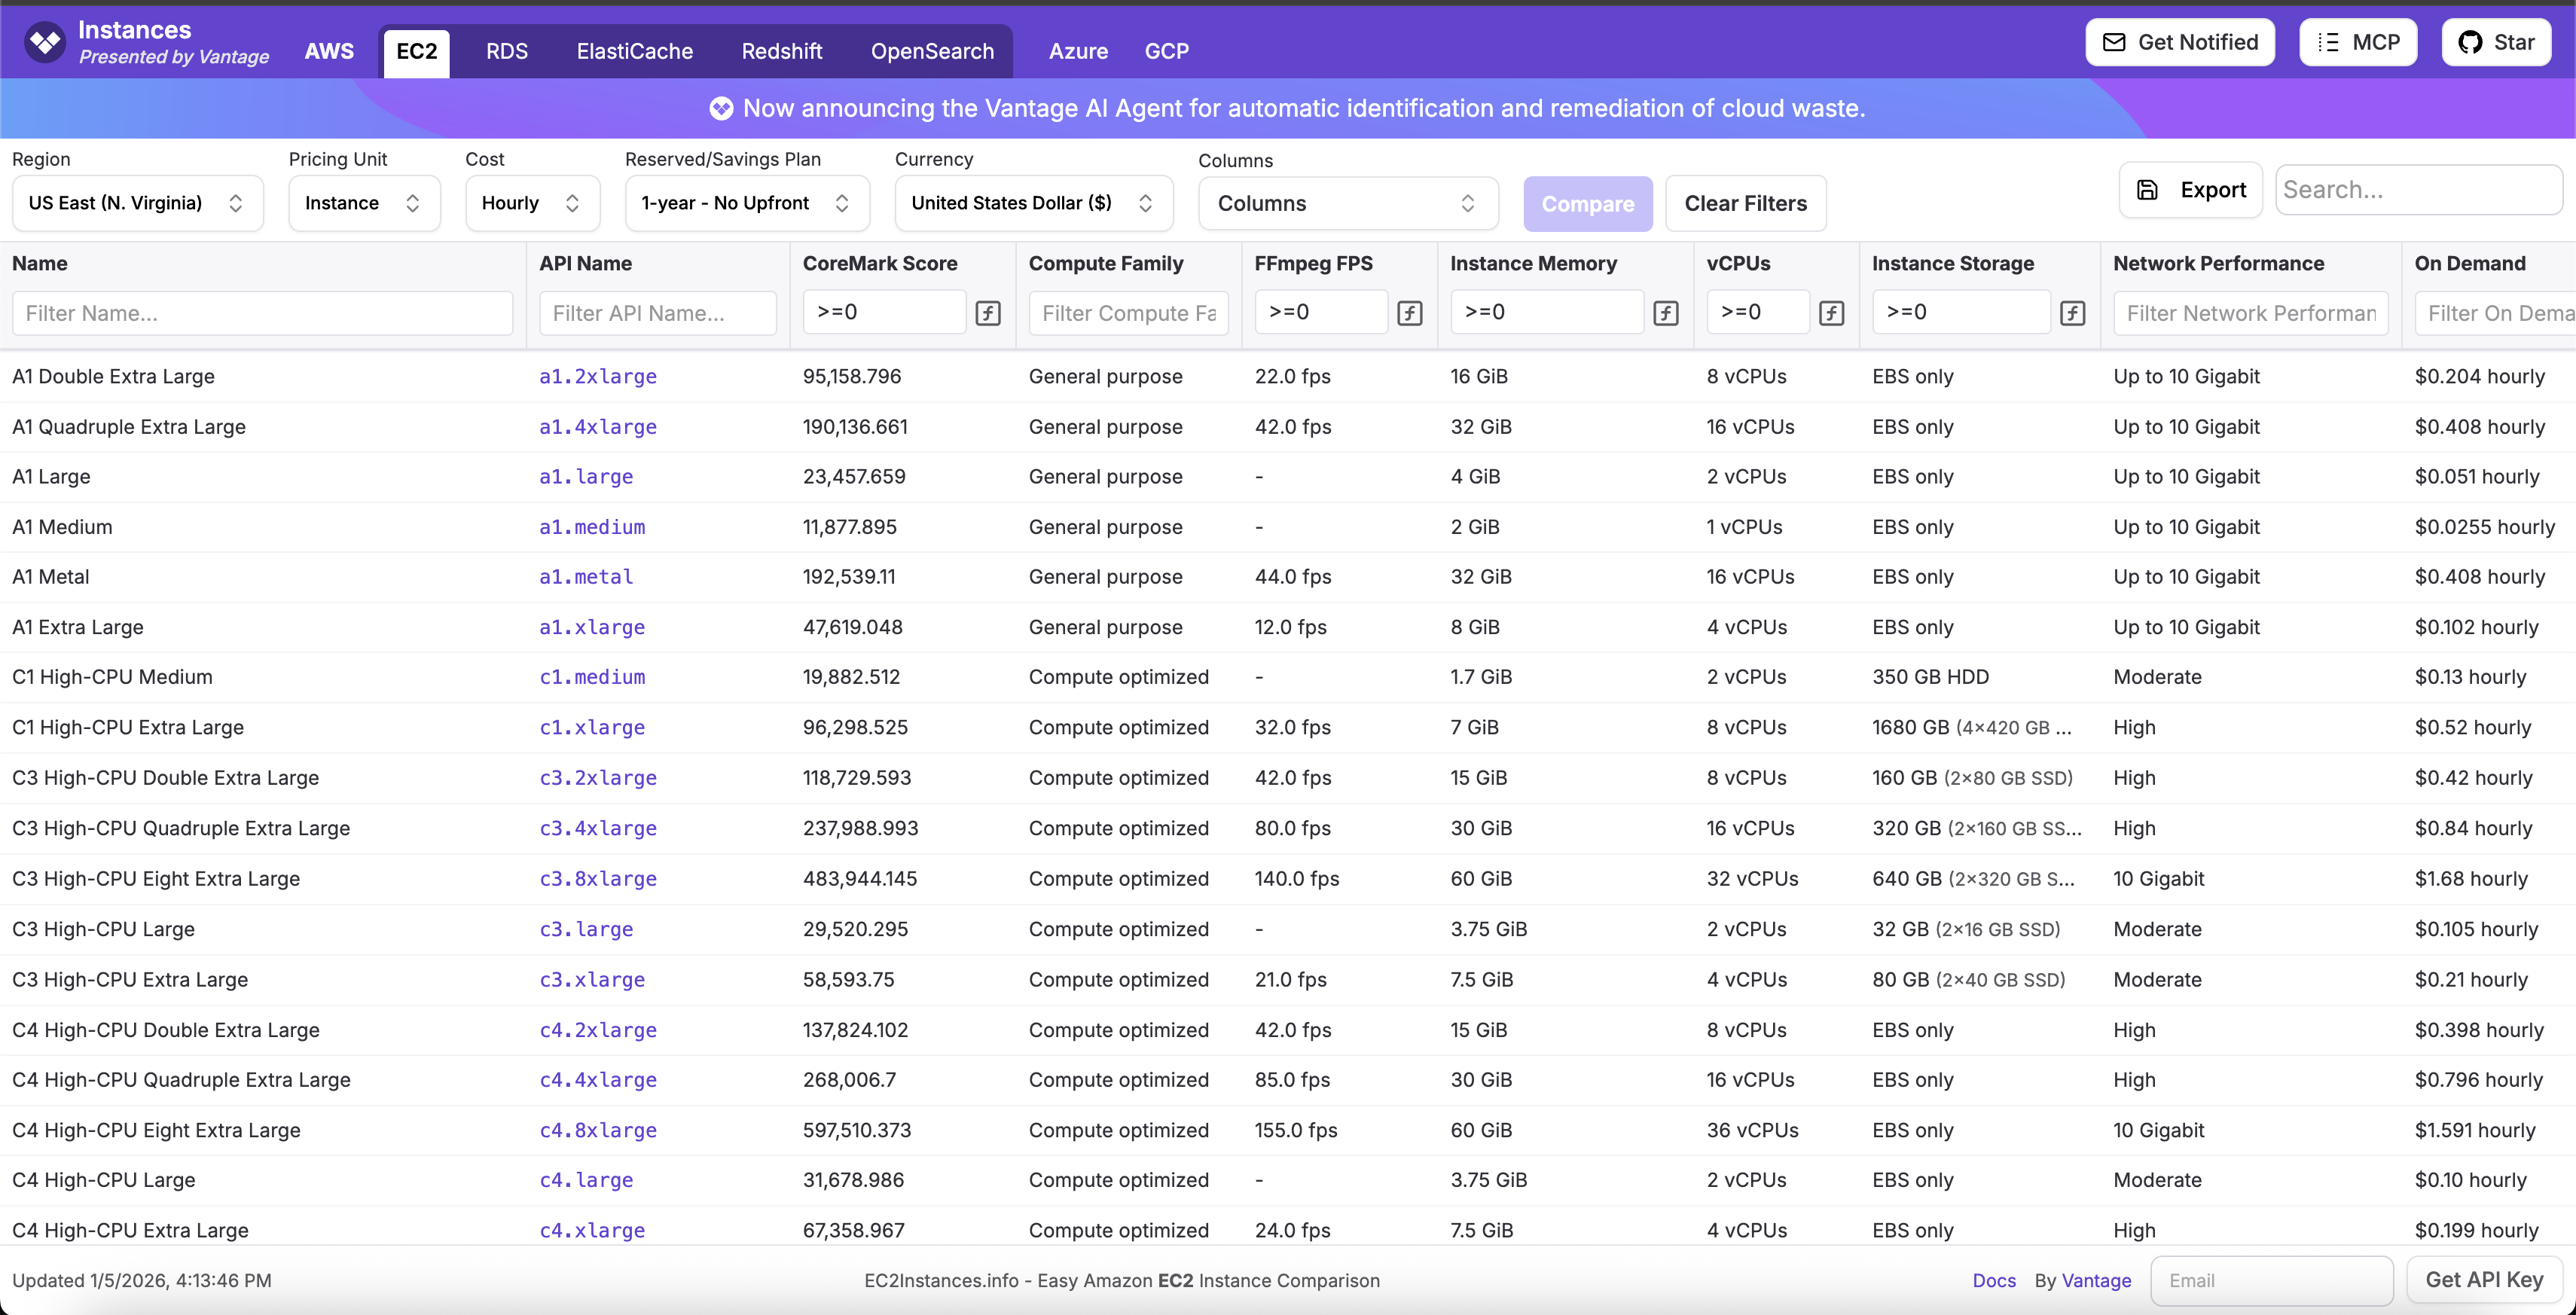
Task: Click the FFmpeg FPS filter function icon
Action: tap(1409, 313)
